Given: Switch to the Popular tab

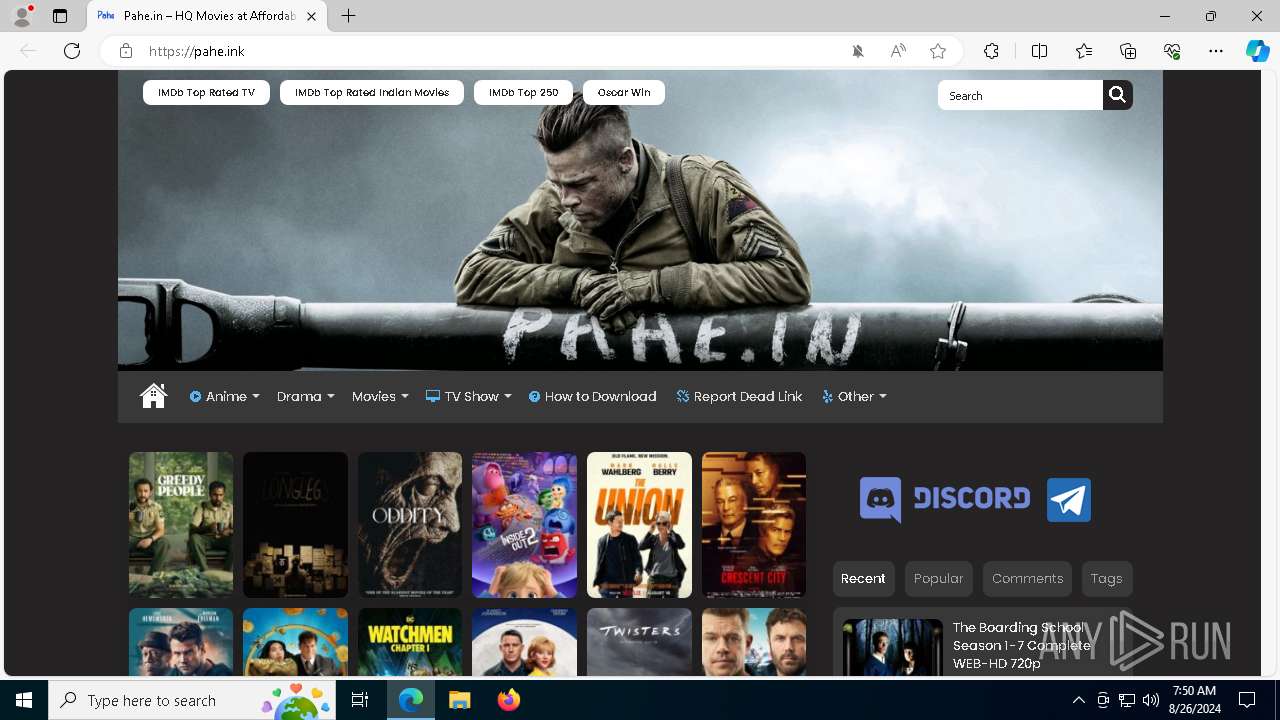Looking at the screenshot, I should [938, 578].
